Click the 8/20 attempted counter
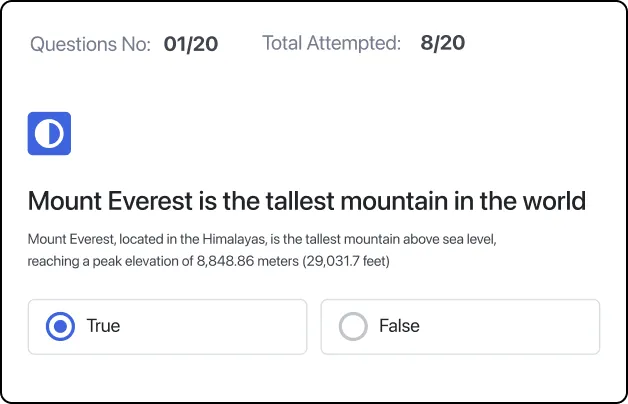628x404 pixels. click(443, 43)
